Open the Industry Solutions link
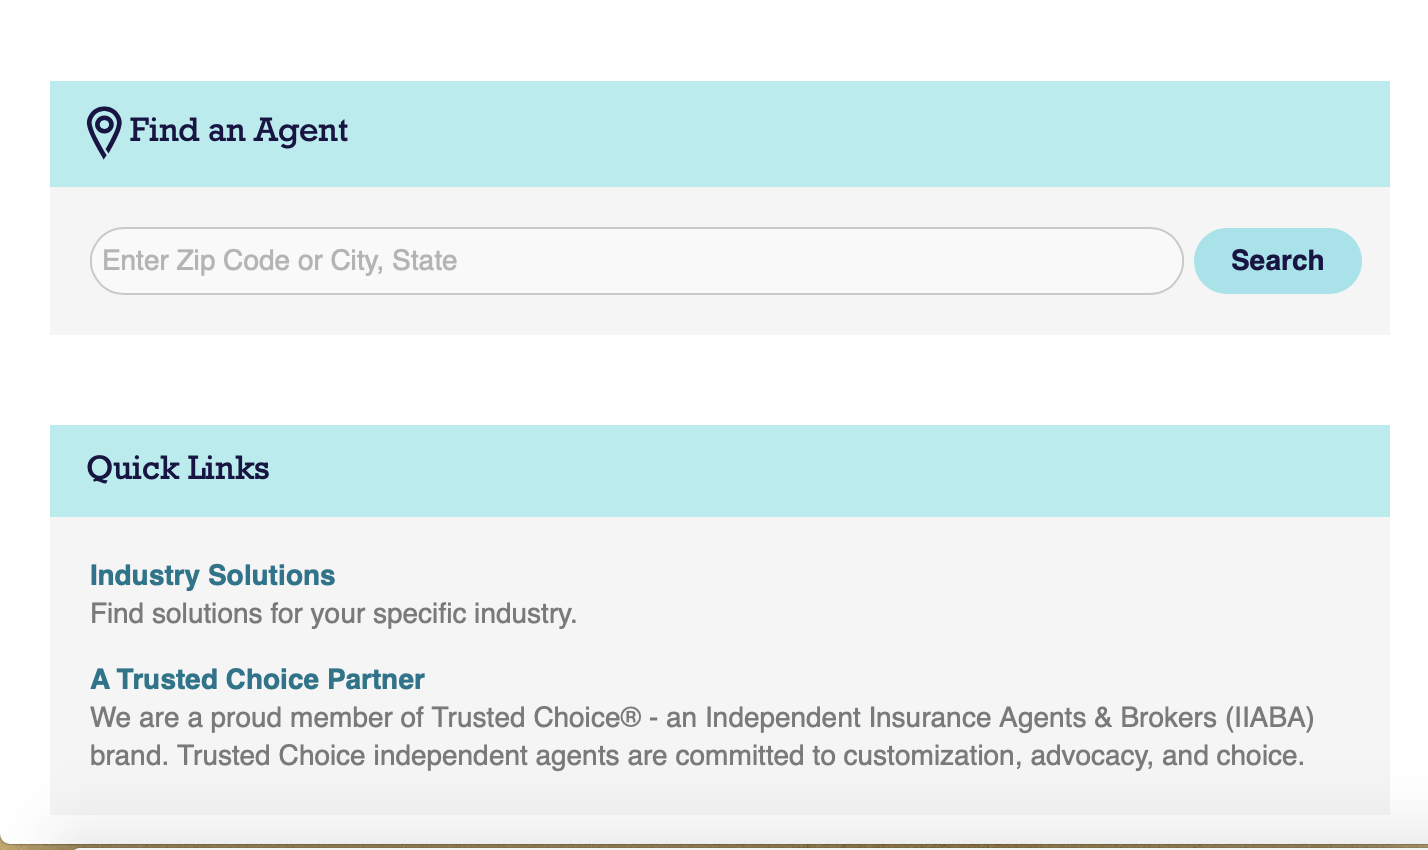 (x=212, y=575)
